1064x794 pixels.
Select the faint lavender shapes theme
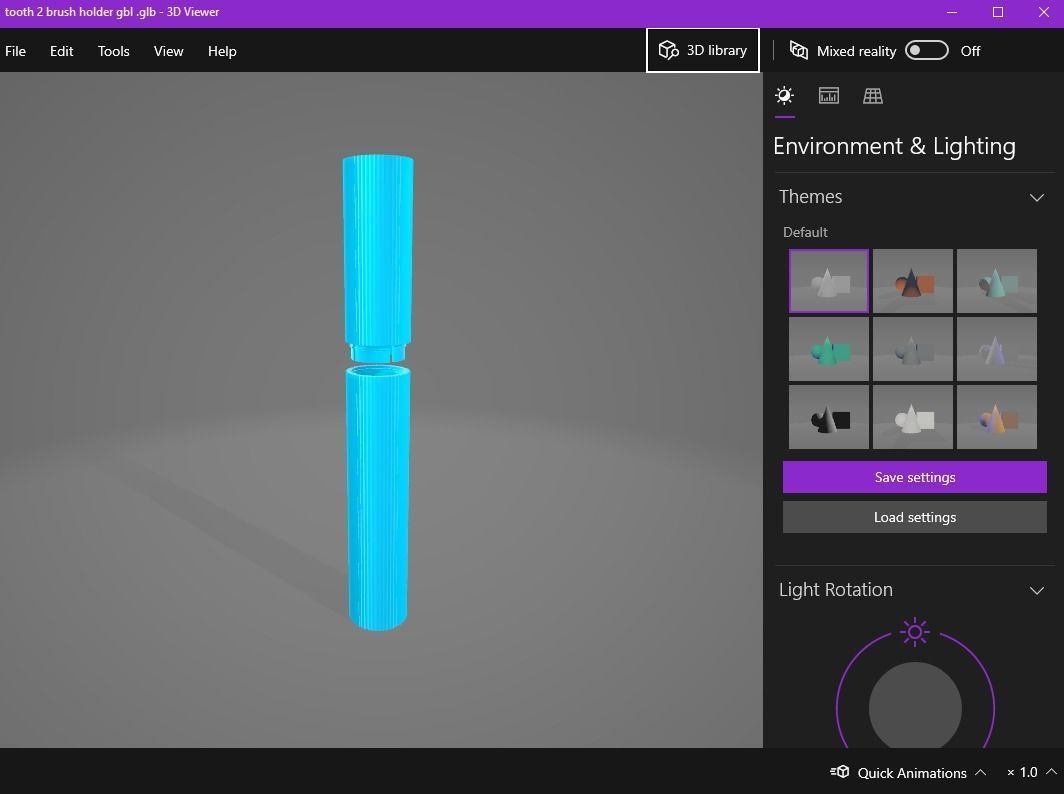click(997, 349)
